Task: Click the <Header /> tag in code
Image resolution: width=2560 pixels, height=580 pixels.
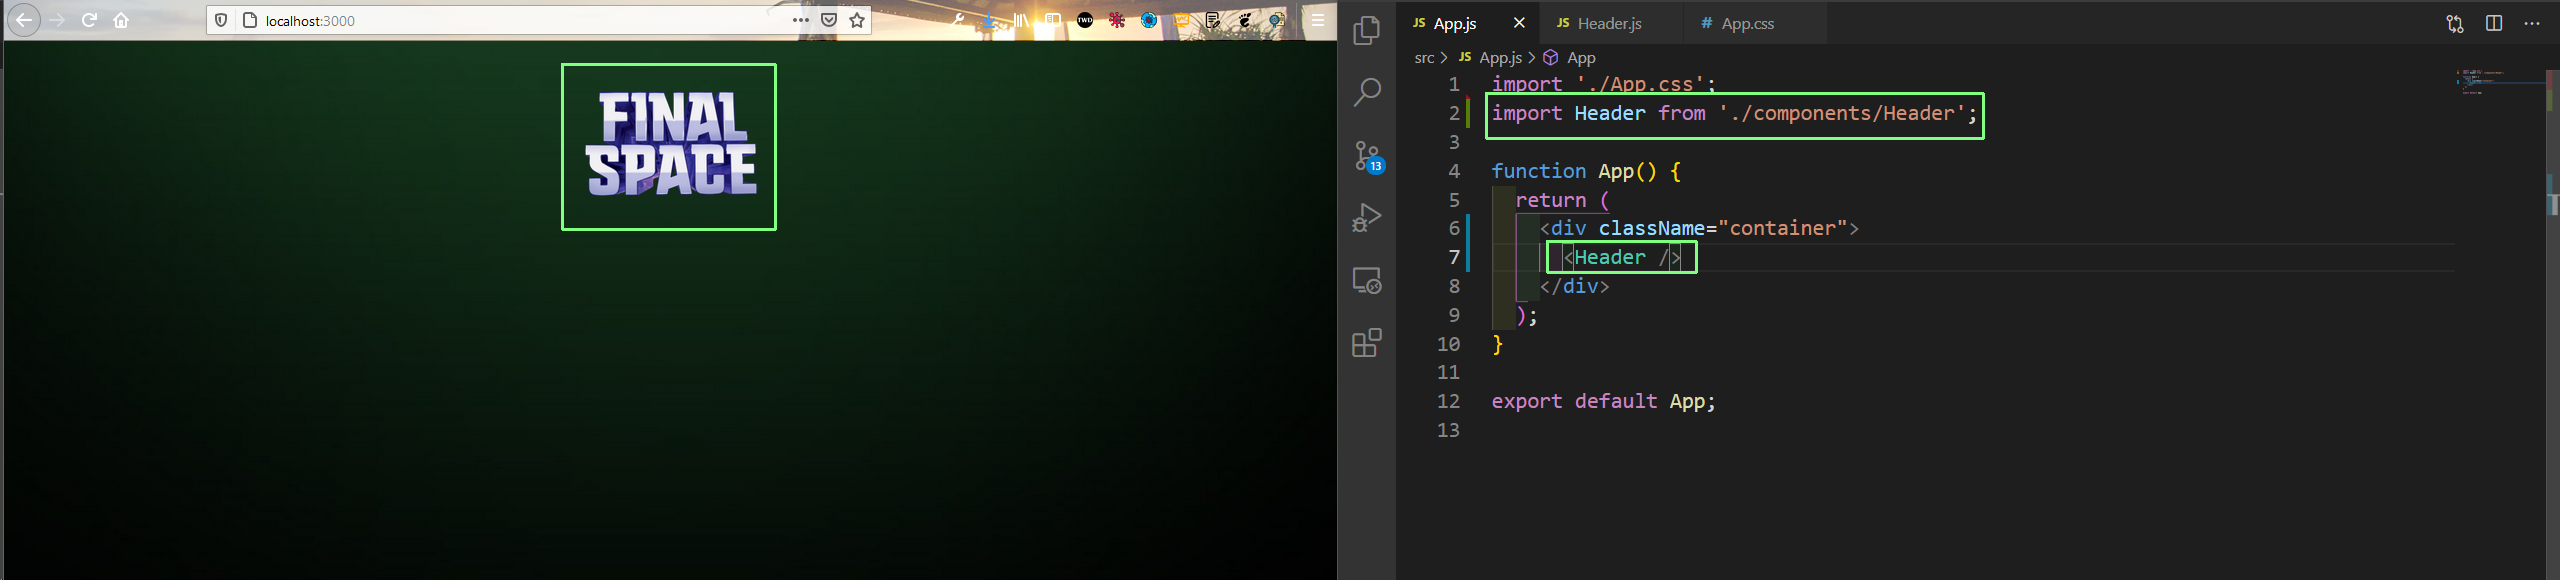Action: coord(1621,258)
